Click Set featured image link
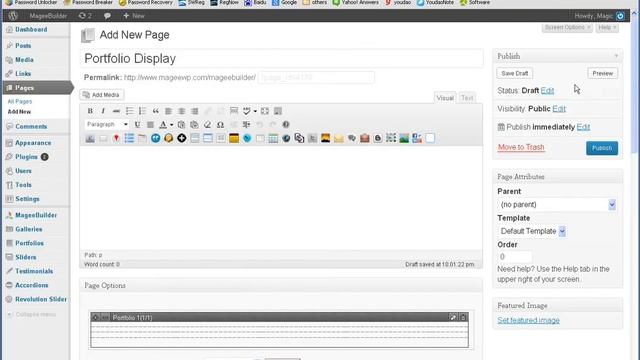Image resolution: width=640 pixels, height=360 pixels. (528, 320)
